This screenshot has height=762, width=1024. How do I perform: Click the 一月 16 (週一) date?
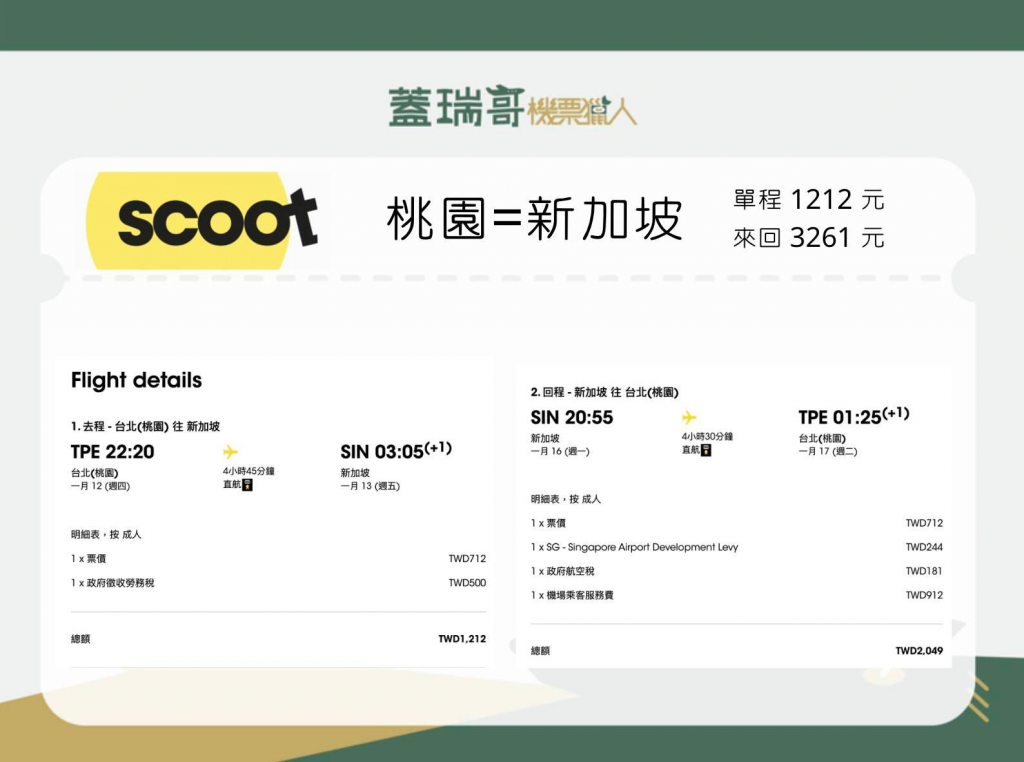(560, 452)
